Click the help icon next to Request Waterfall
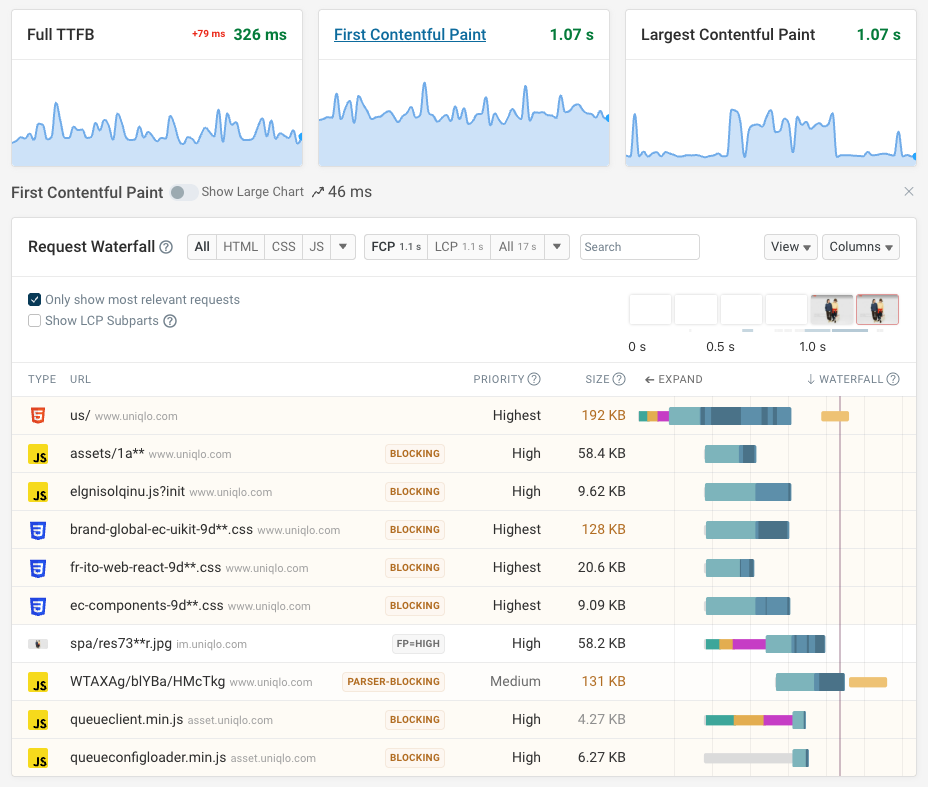The image size is (928, 787). 166,247
